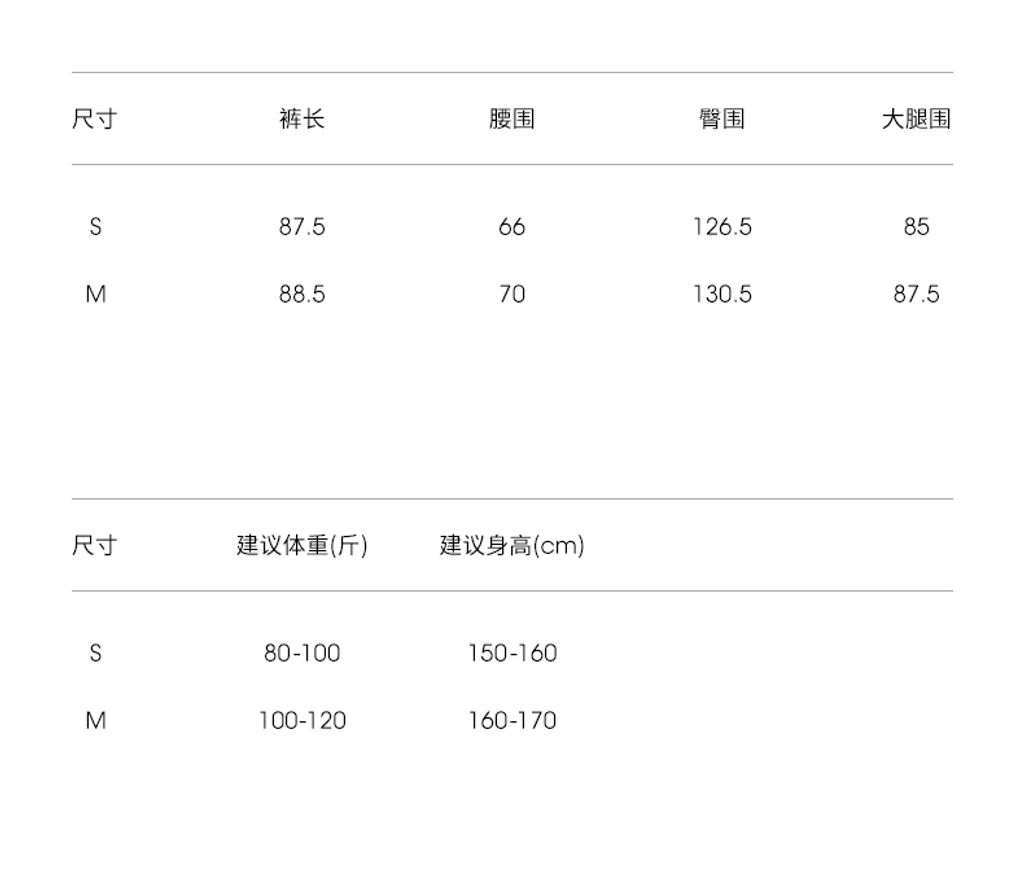Click height range 150-160
This screenshot has width=1024, height=879.
click(x=512, y=653)
